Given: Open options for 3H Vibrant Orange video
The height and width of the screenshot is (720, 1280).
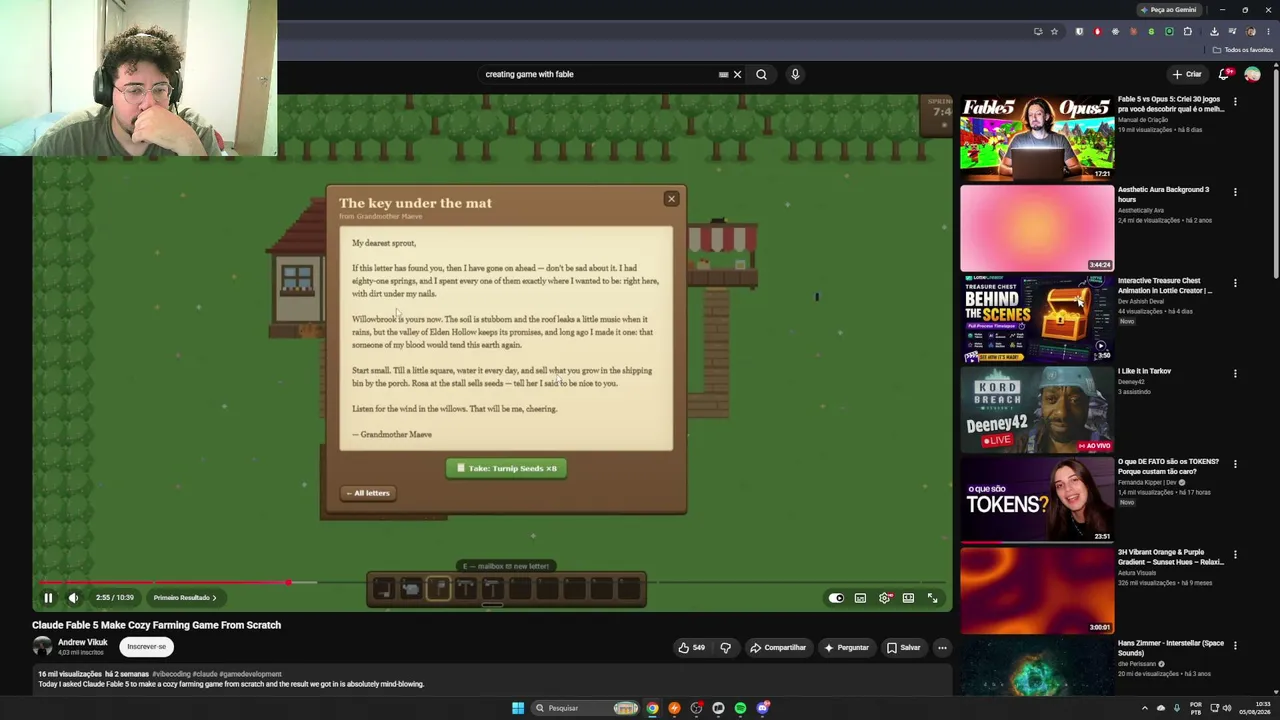Looking at the screenshot, I should click(1235, 555).
